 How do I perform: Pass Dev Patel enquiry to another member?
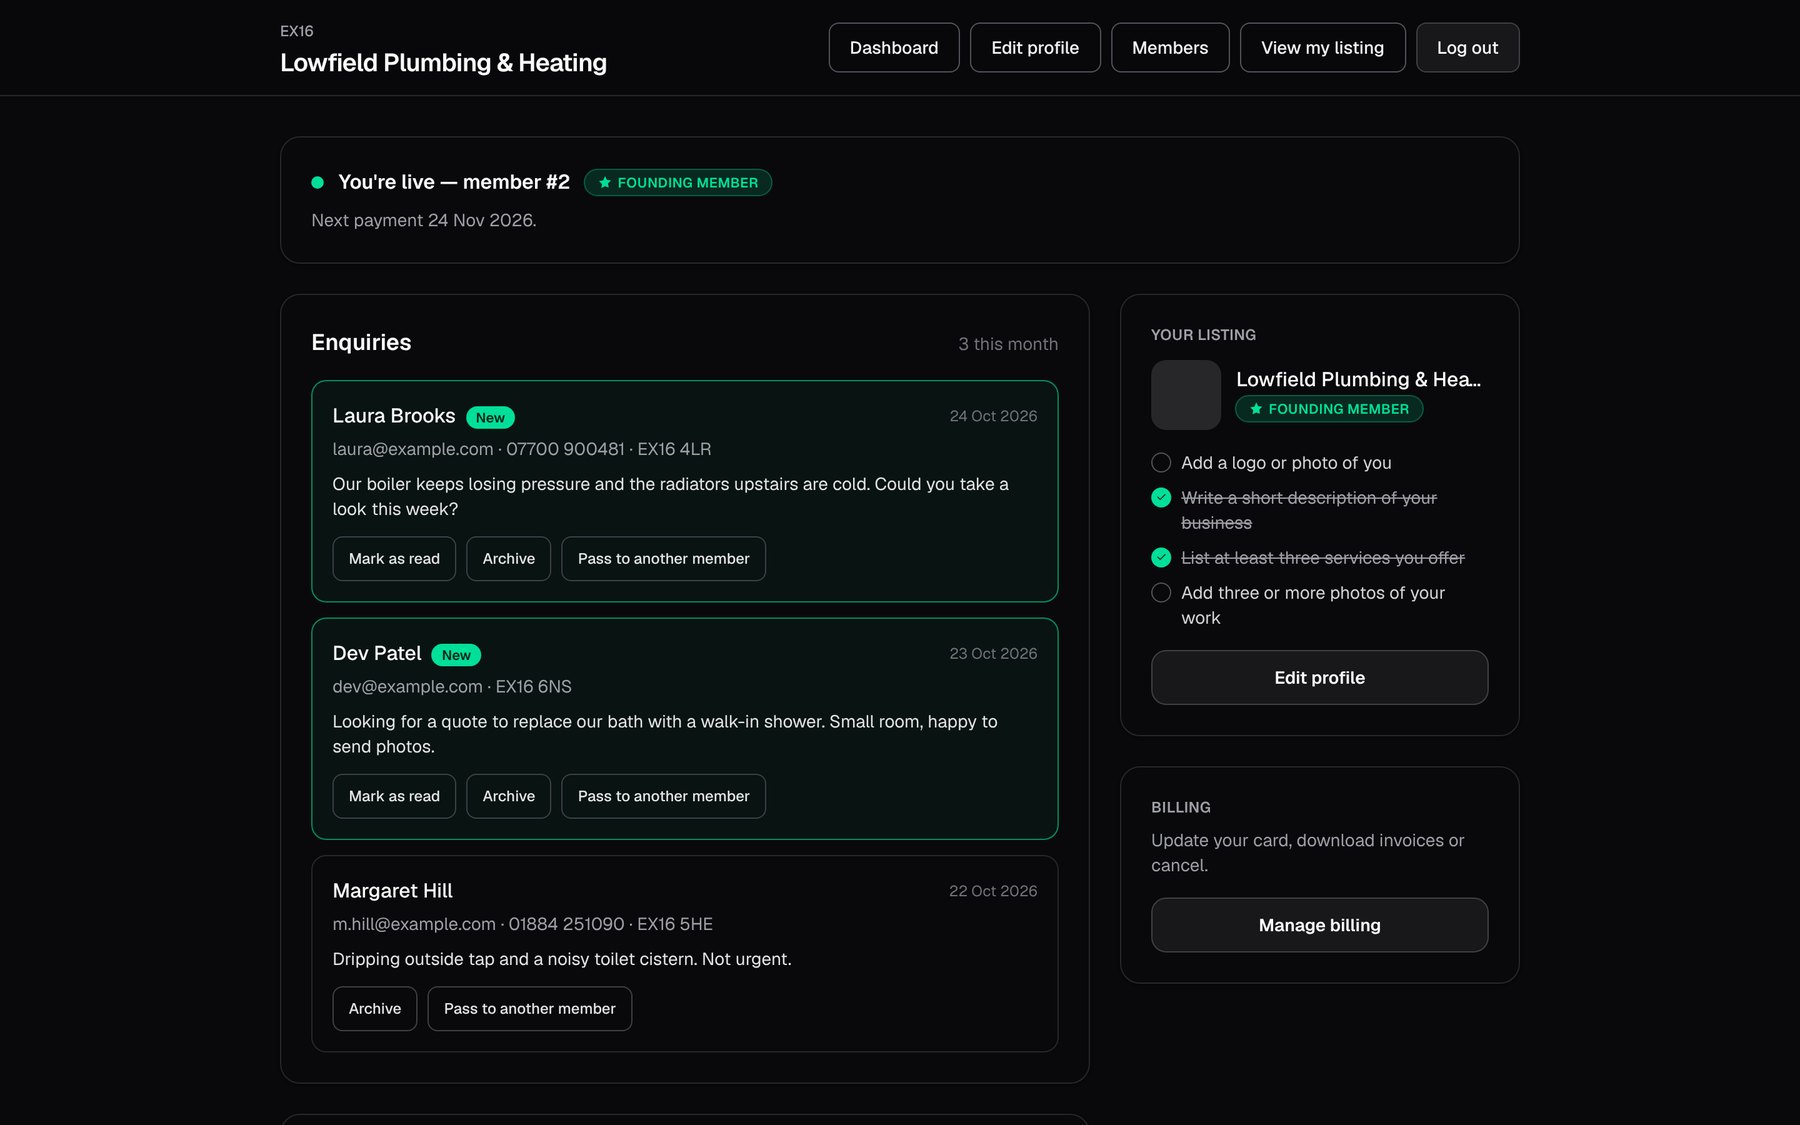(x=663, y=796)
